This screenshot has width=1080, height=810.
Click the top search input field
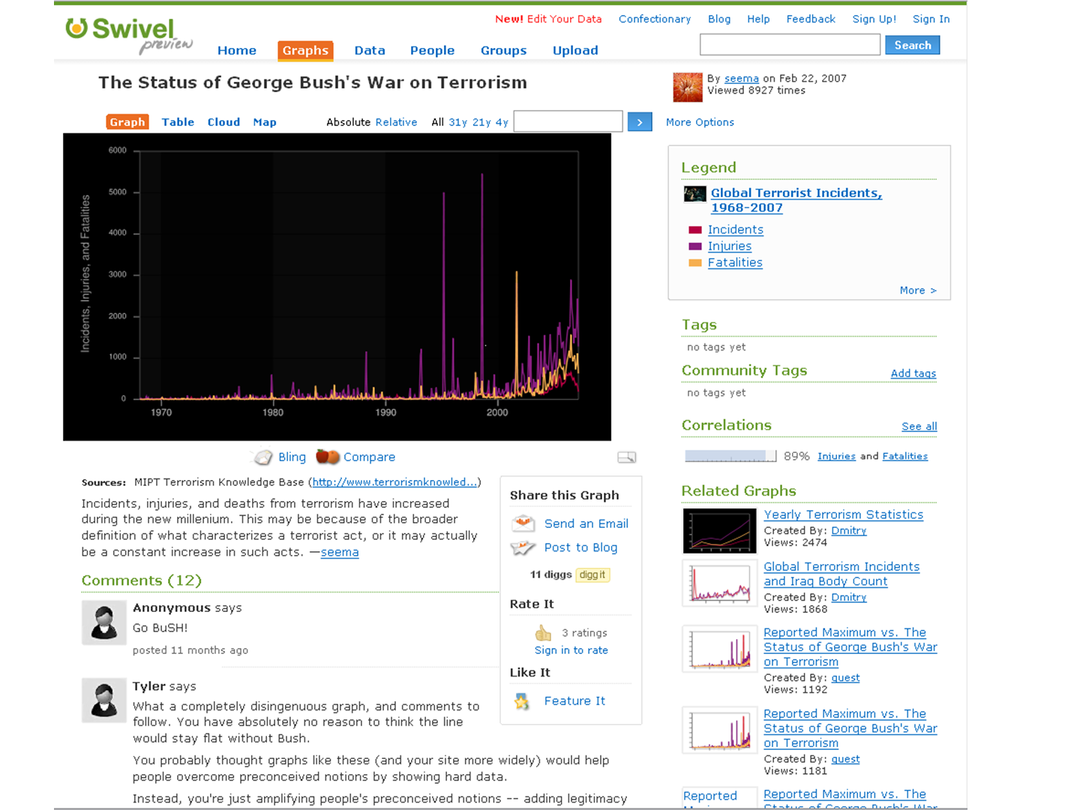789,45
